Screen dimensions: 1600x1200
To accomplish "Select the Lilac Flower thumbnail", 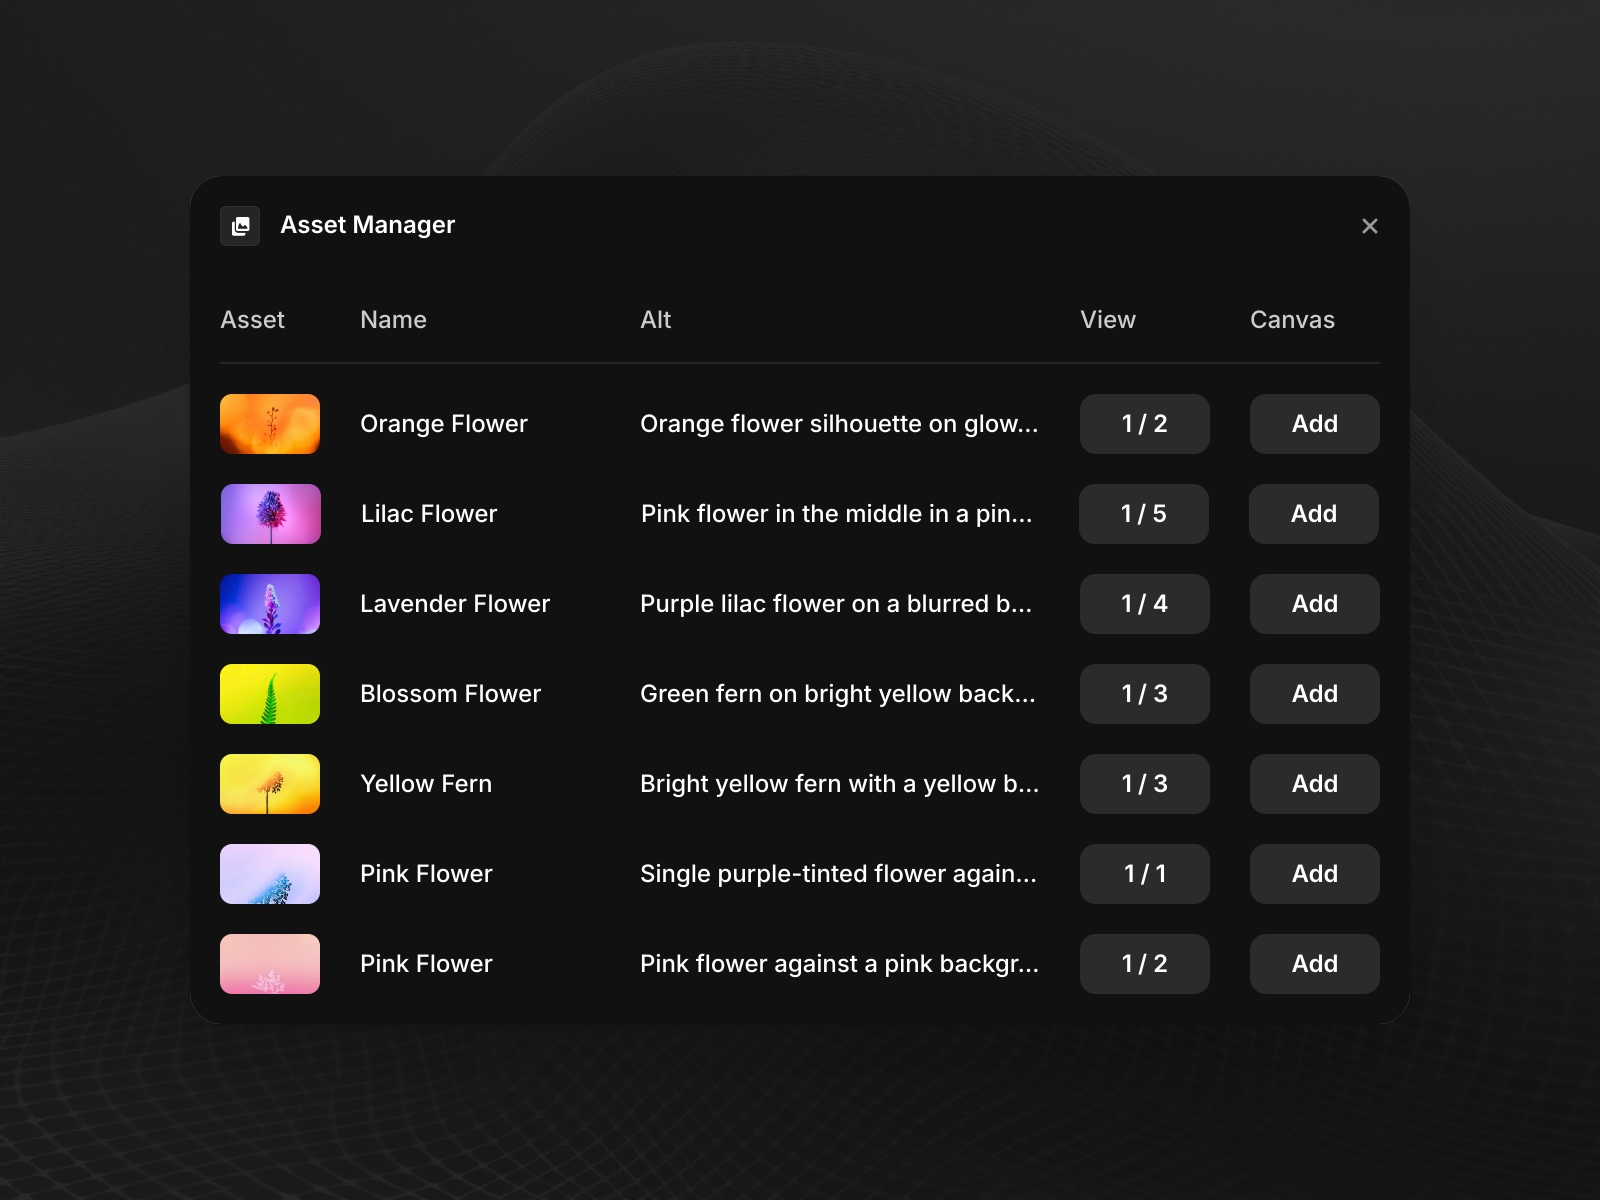I will 270,514.
